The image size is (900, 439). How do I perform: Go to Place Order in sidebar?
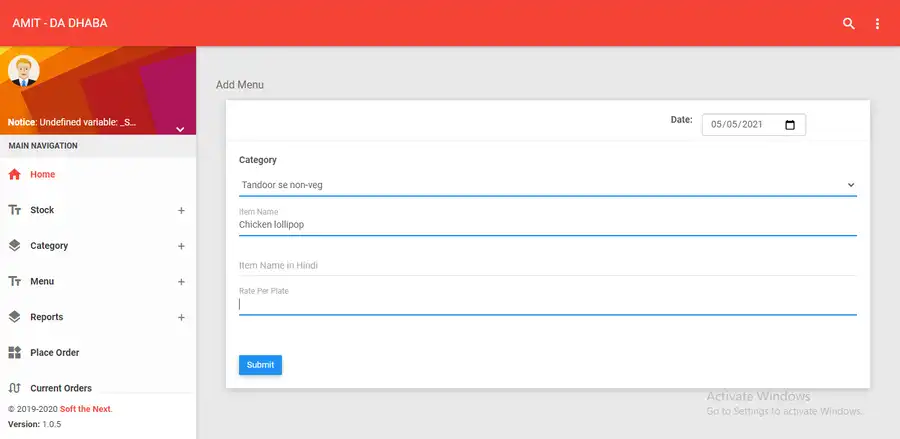[x=55, y=353]
